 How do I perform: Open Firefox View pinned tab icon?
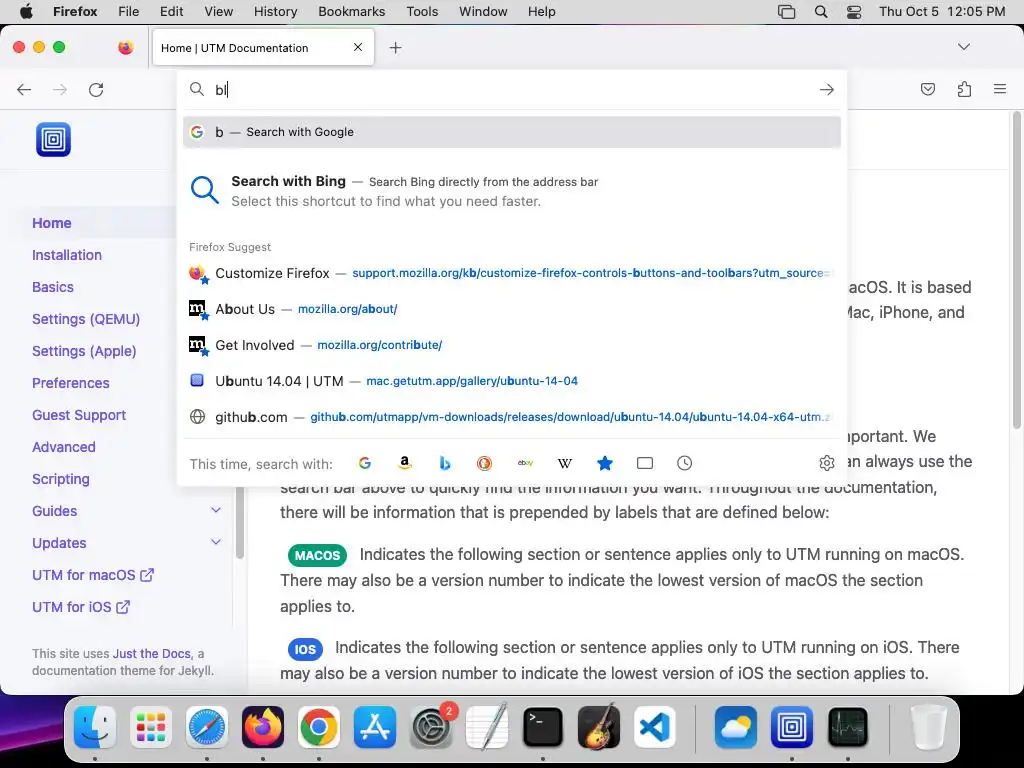tap(125, 47)
